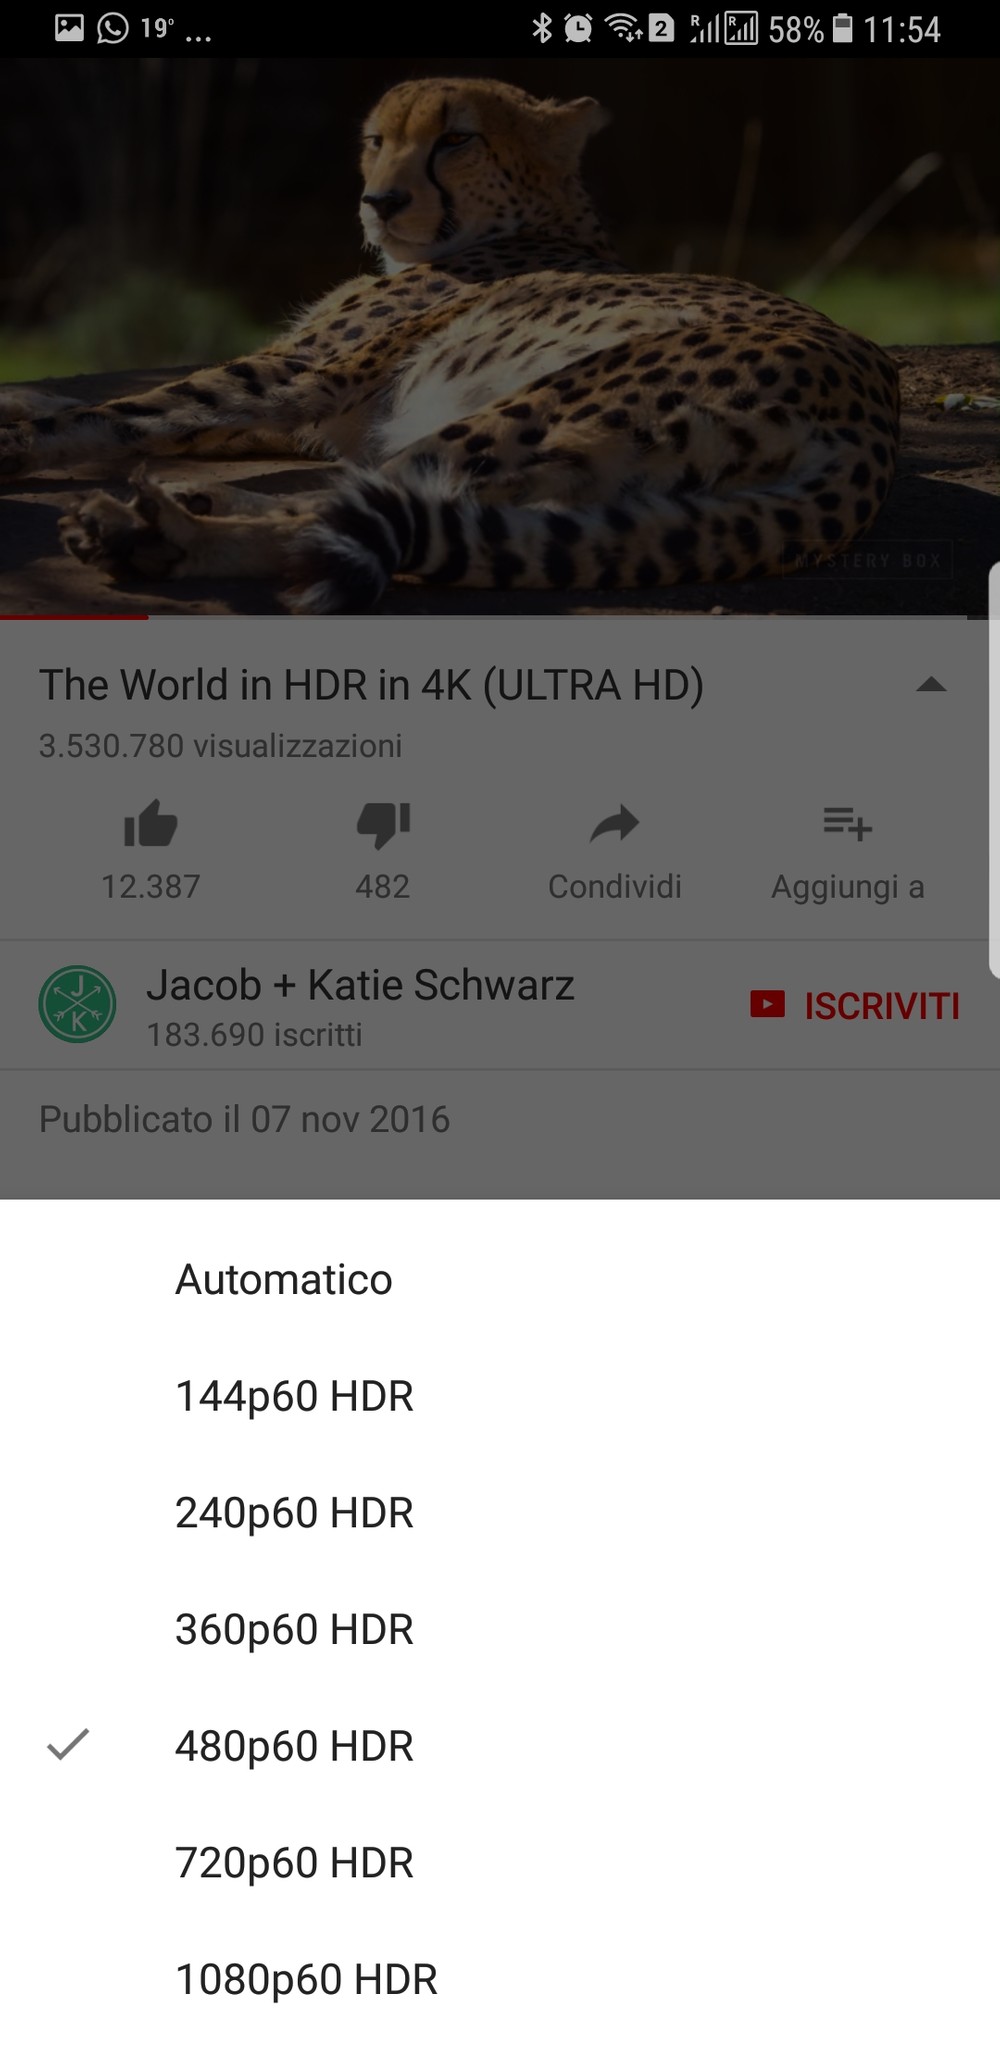This screenshot has height=2056, width=1000.
Task: Click the red video progress bar
Action: [x=74, y=617]
